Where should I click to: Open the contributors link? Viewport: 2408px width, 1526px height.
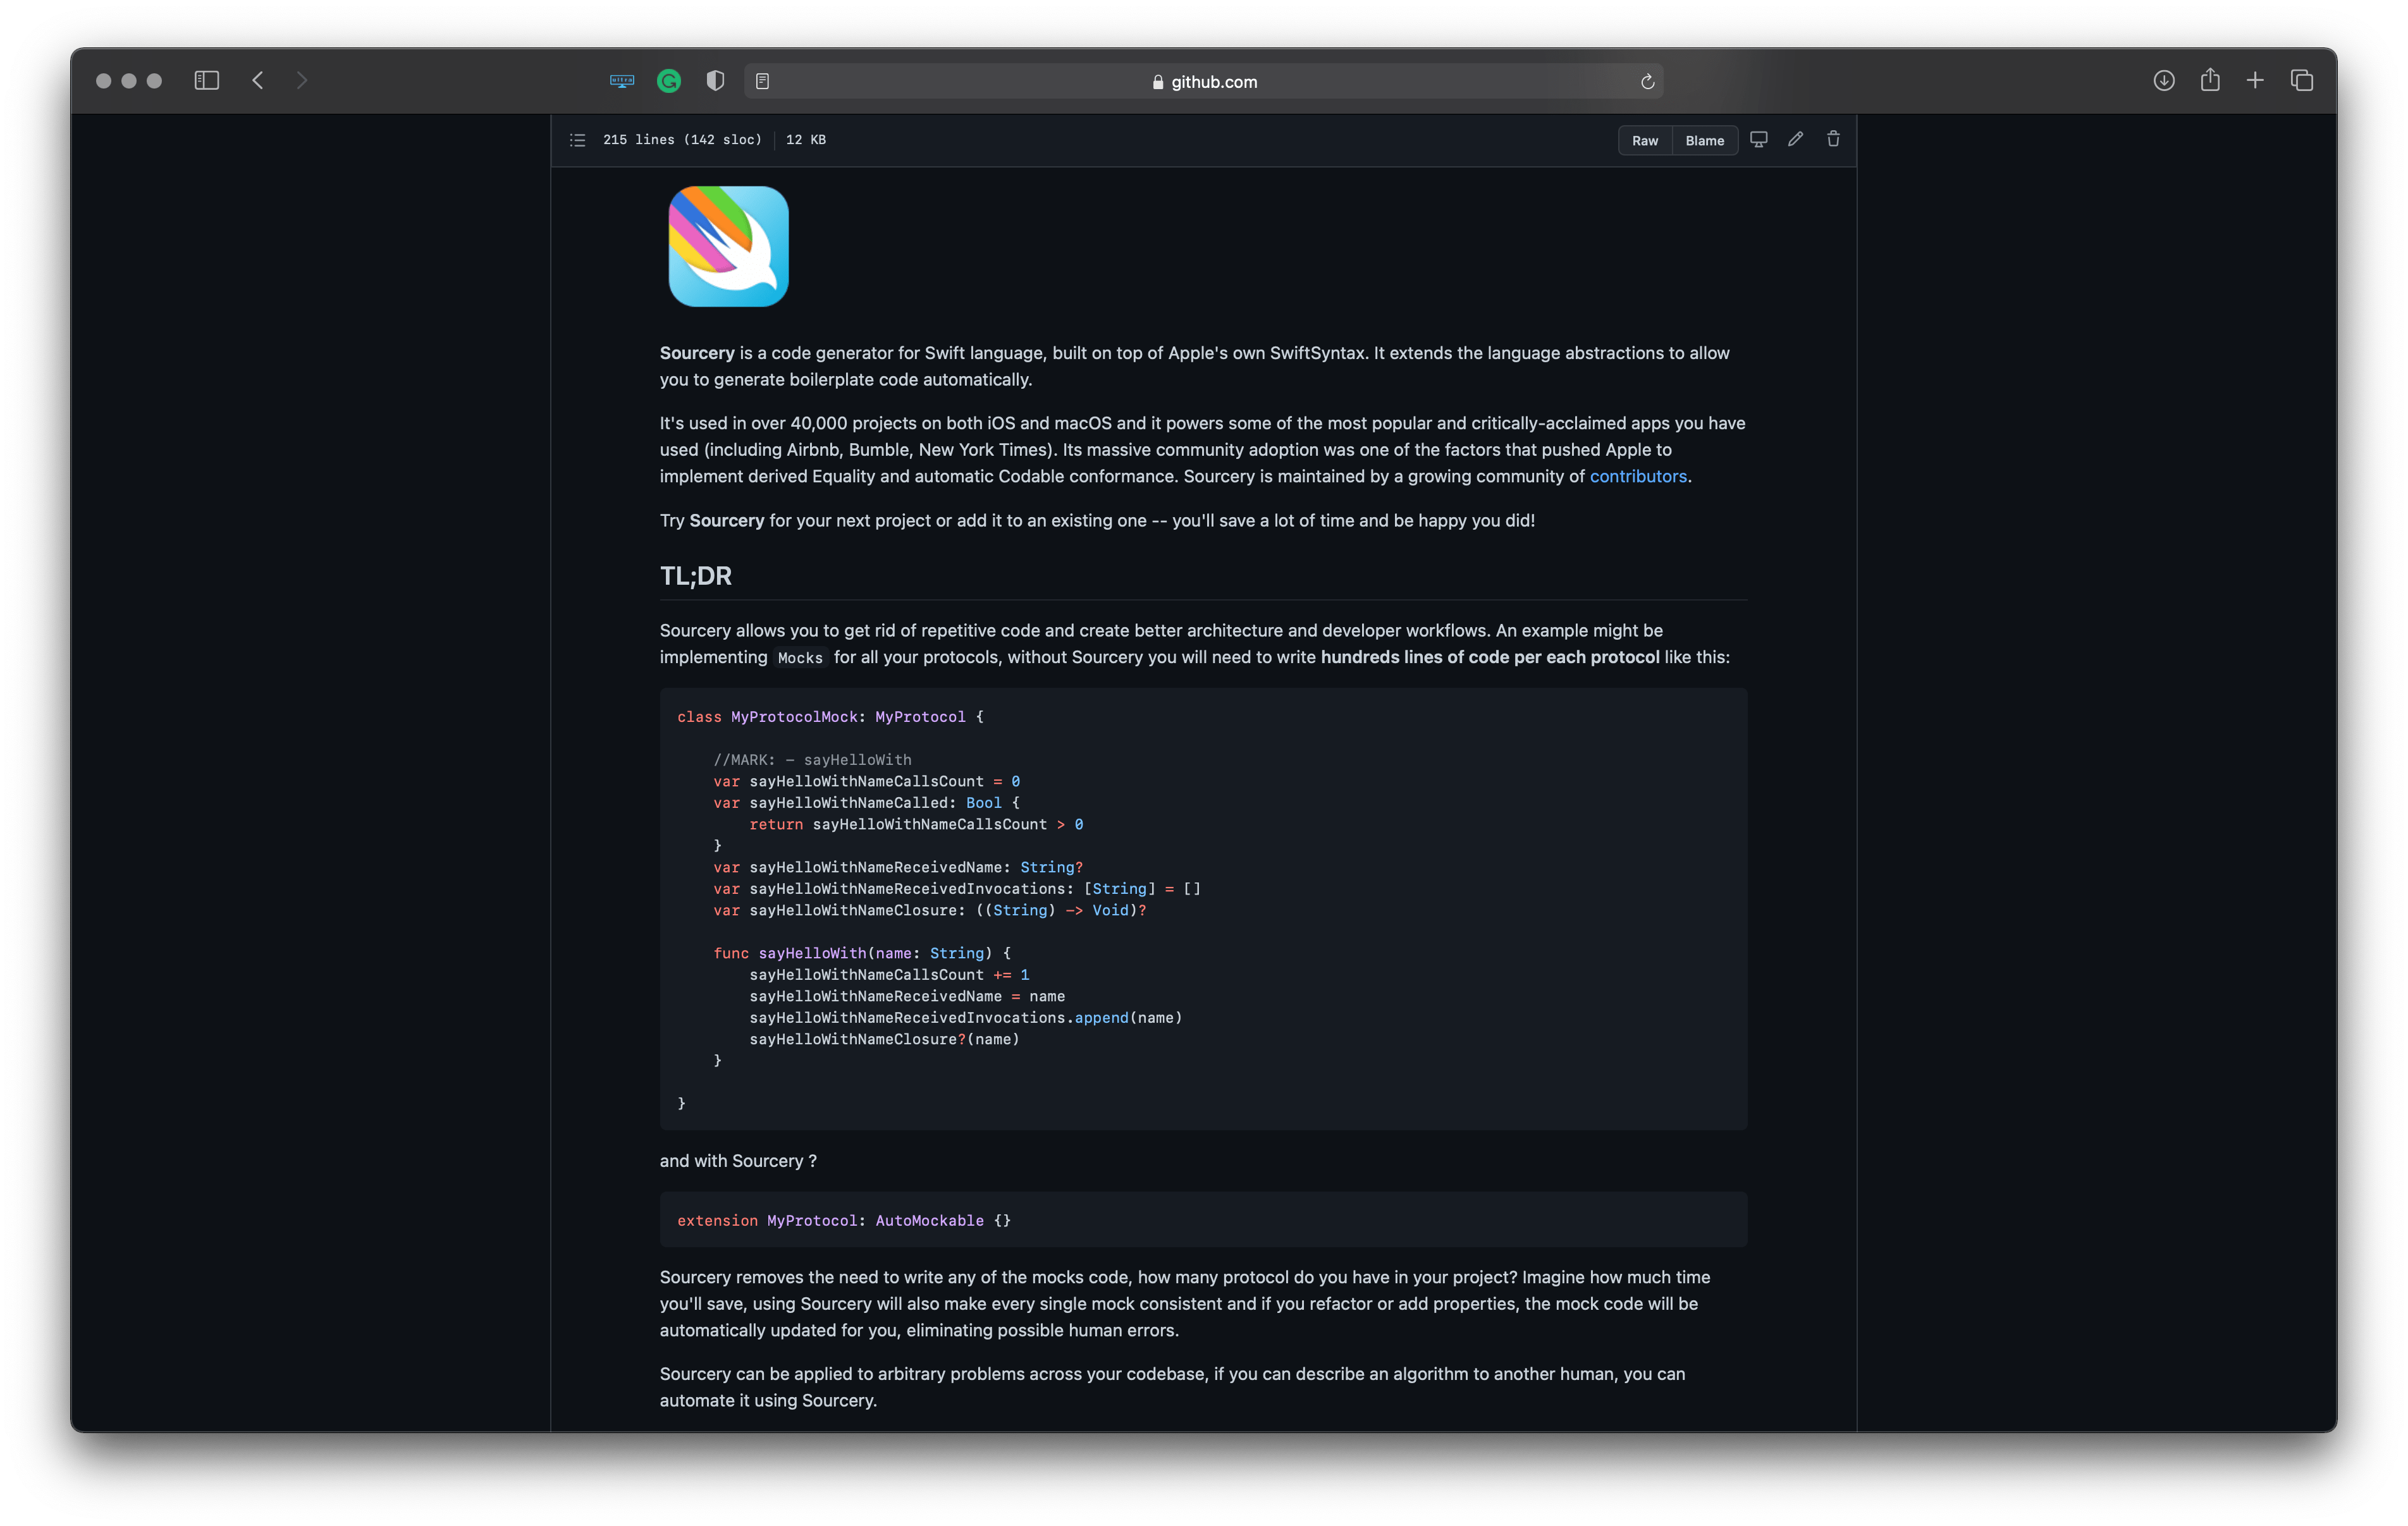(x=1638, y=477)
